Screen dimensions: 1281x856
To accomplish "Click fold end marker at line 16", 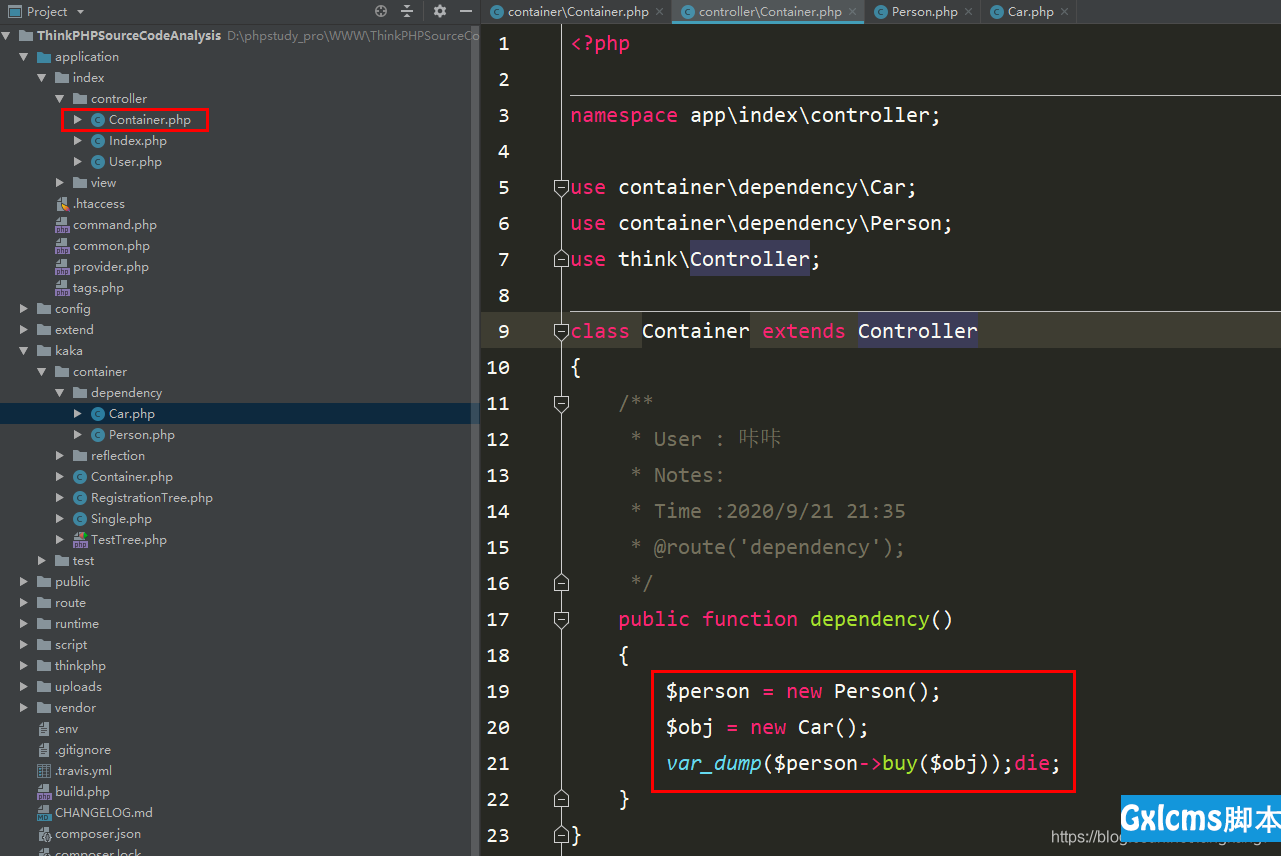I will pyautogui.click(x=561, y=583).
